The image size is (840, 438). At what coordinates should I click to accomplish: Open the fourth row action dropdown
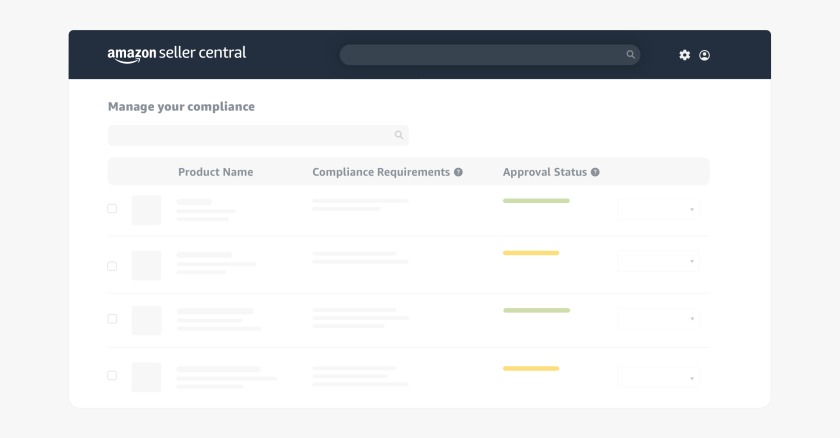(659, 378)
